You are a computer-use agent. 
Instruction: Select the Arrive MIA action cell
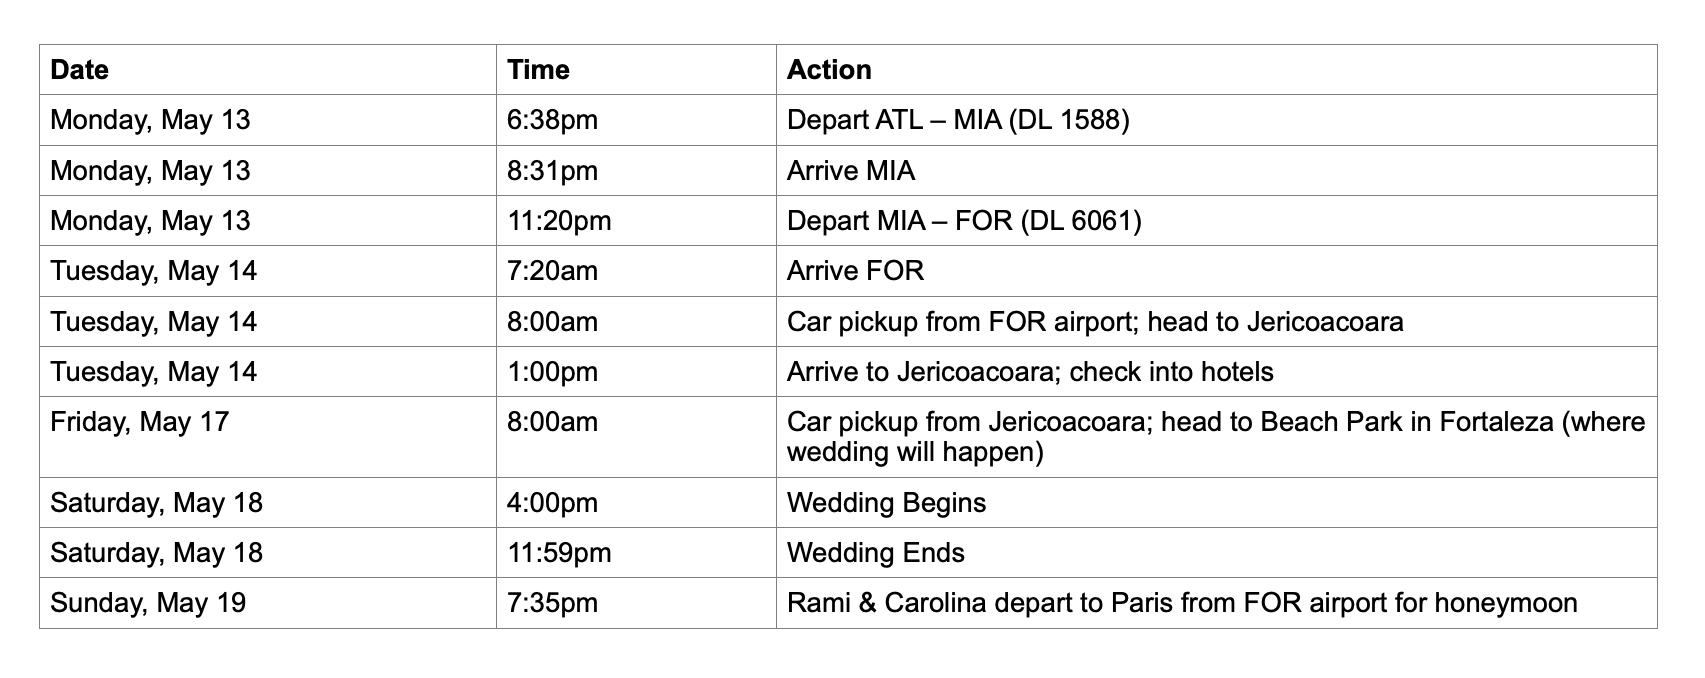coord(1216,170)
